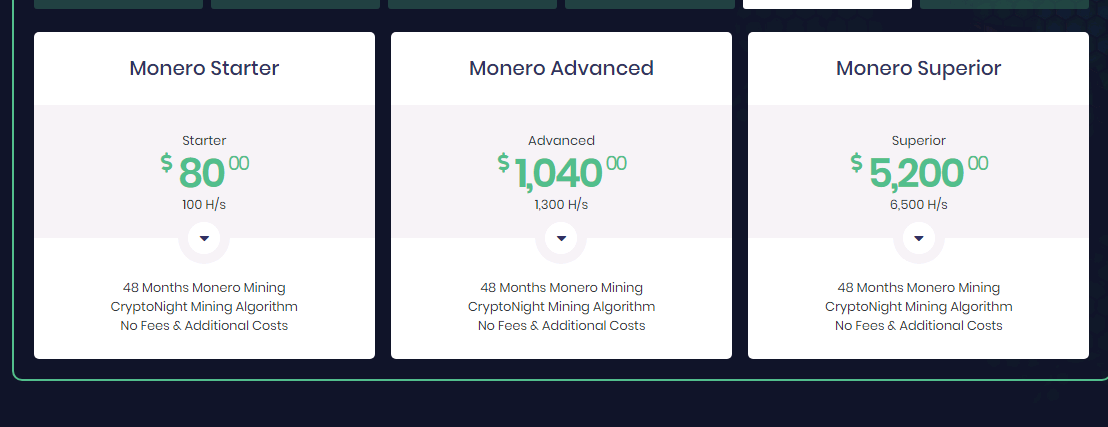Click the 1,300 H/s hashrate label

(x=561, y=205)
